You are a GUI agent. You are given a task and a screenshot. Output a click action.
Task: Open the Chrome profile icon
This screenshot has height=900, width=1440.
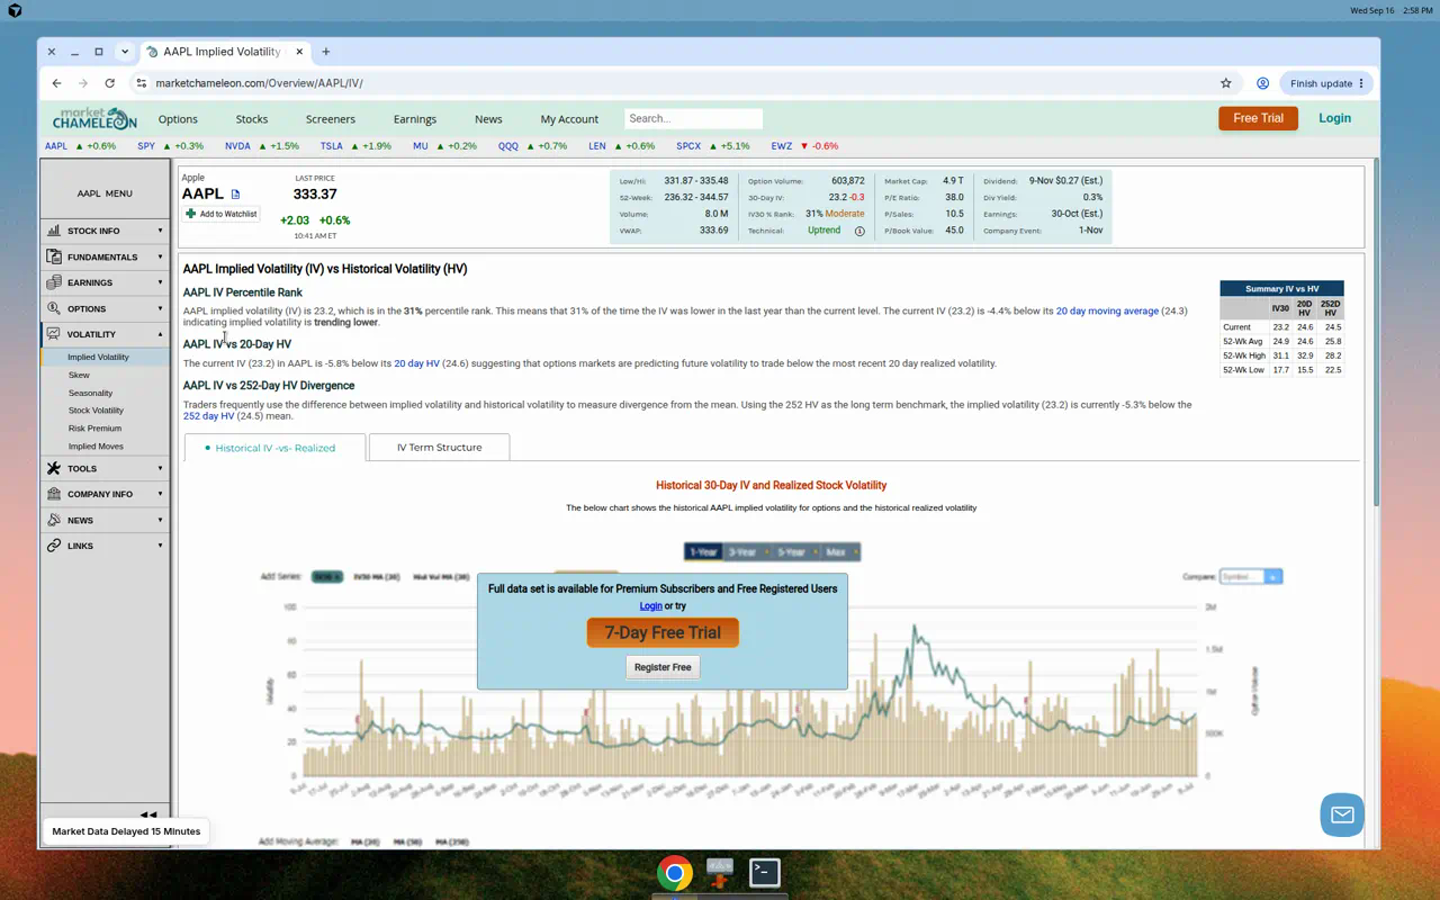point(1263,83)
